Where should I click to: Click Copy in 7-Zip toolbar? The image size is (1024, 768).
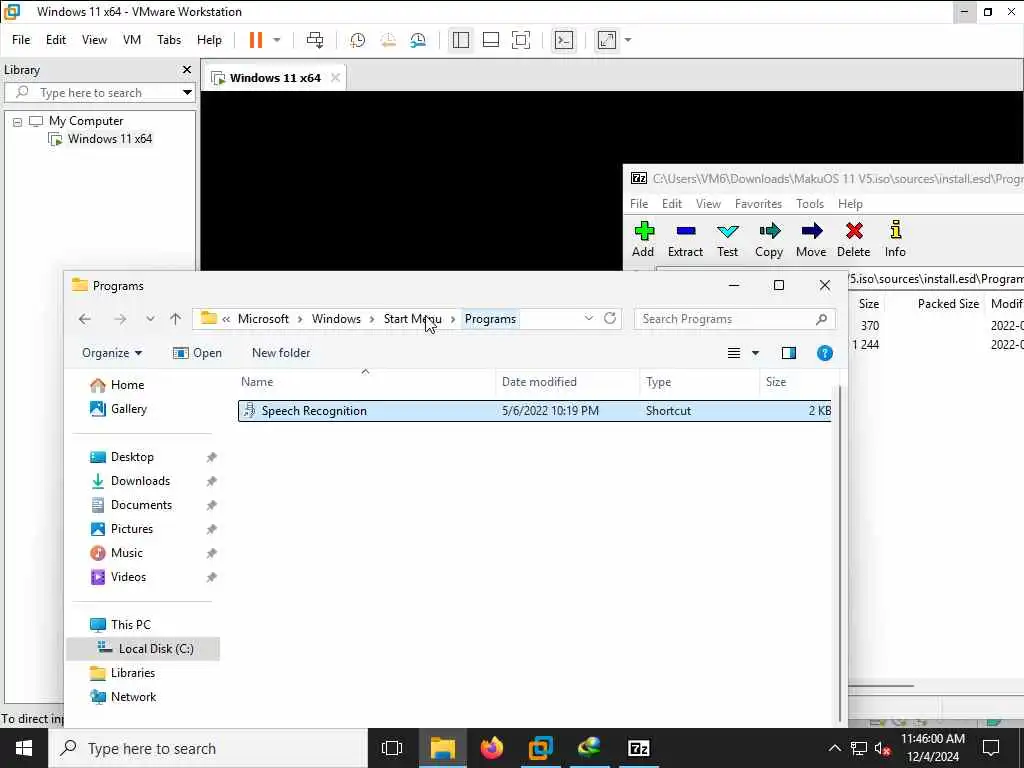click(x=769, y=239)
